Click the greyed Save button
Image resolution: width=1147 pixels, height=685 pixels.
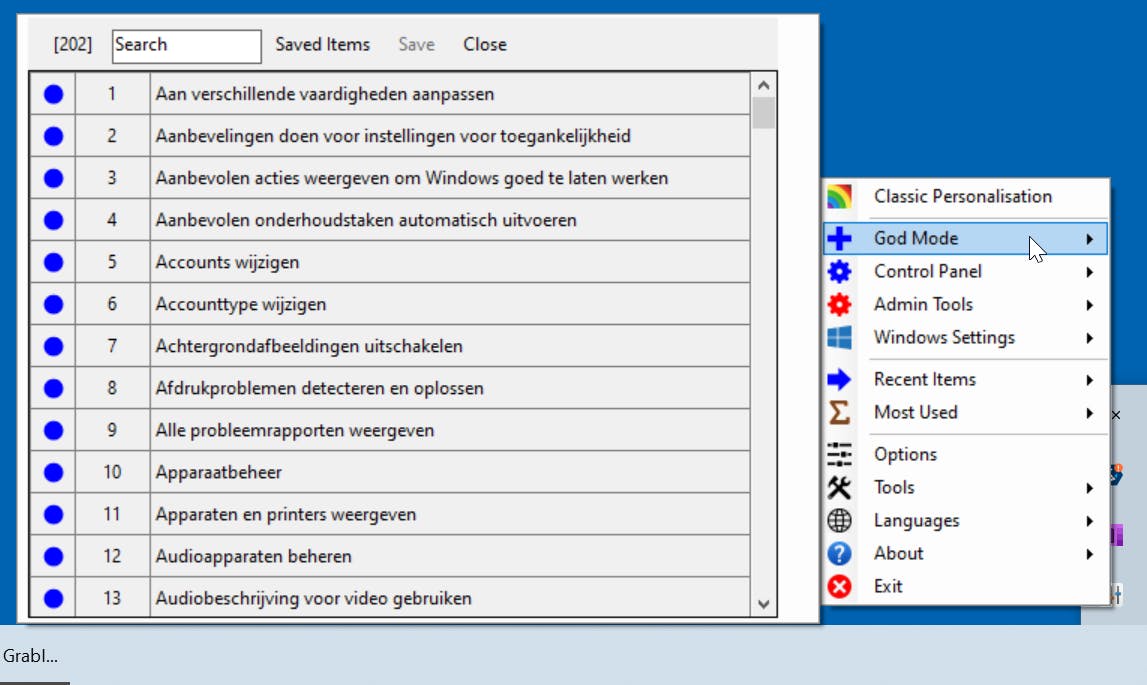416,45
